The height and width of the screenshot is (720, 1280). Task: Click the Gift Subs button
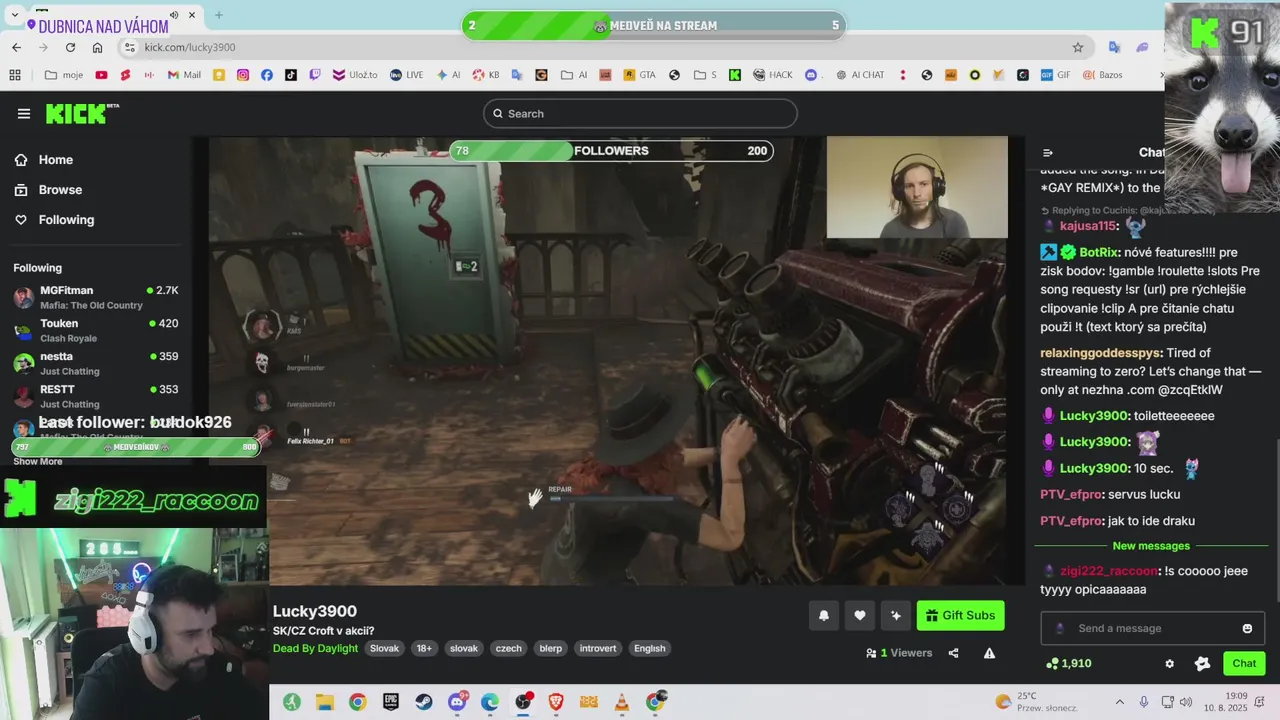tap(961, 616)
